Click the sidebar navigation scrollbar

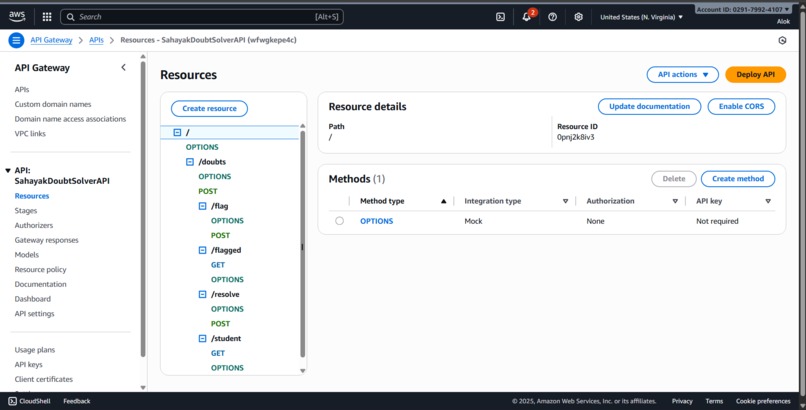[143, 209]
